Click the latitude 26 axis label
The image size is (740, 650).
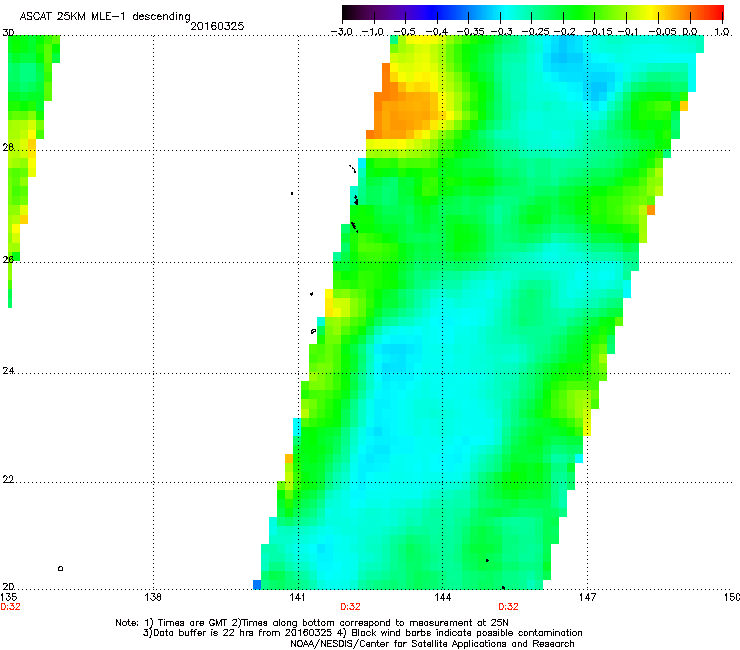coord(8,259)
